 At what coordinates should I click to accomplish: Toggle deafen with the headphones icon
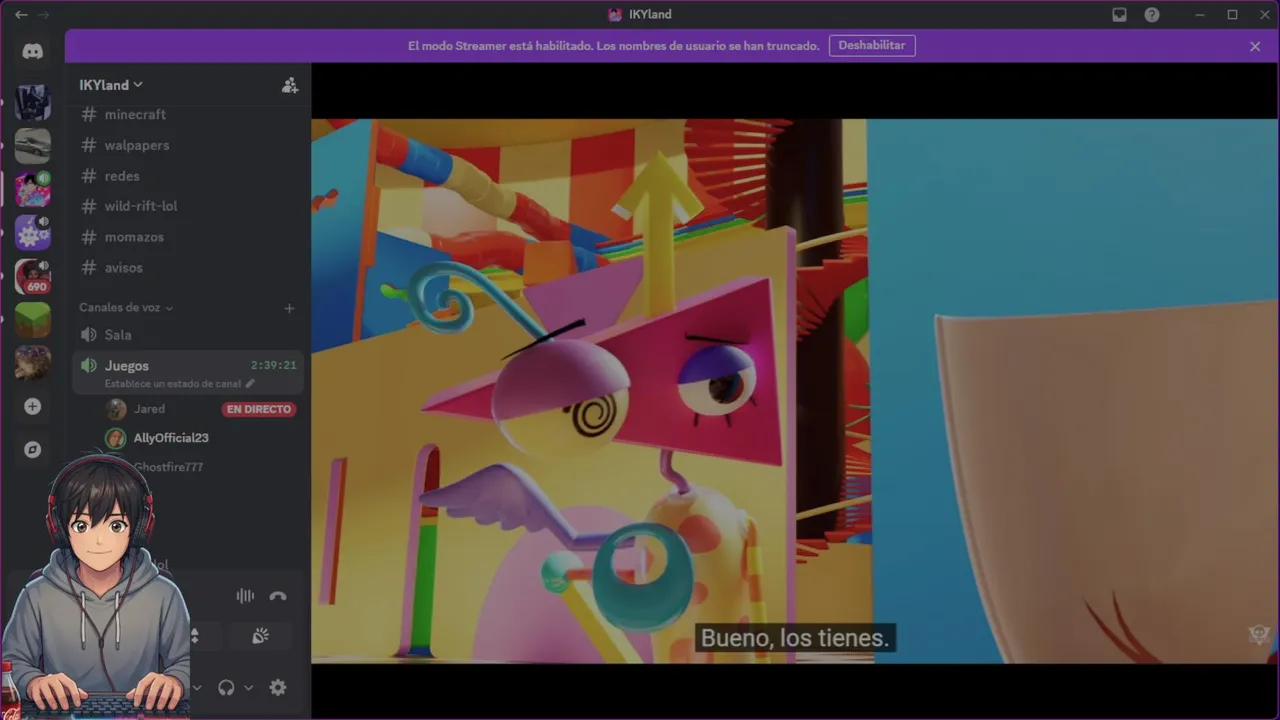click(226, 687)
